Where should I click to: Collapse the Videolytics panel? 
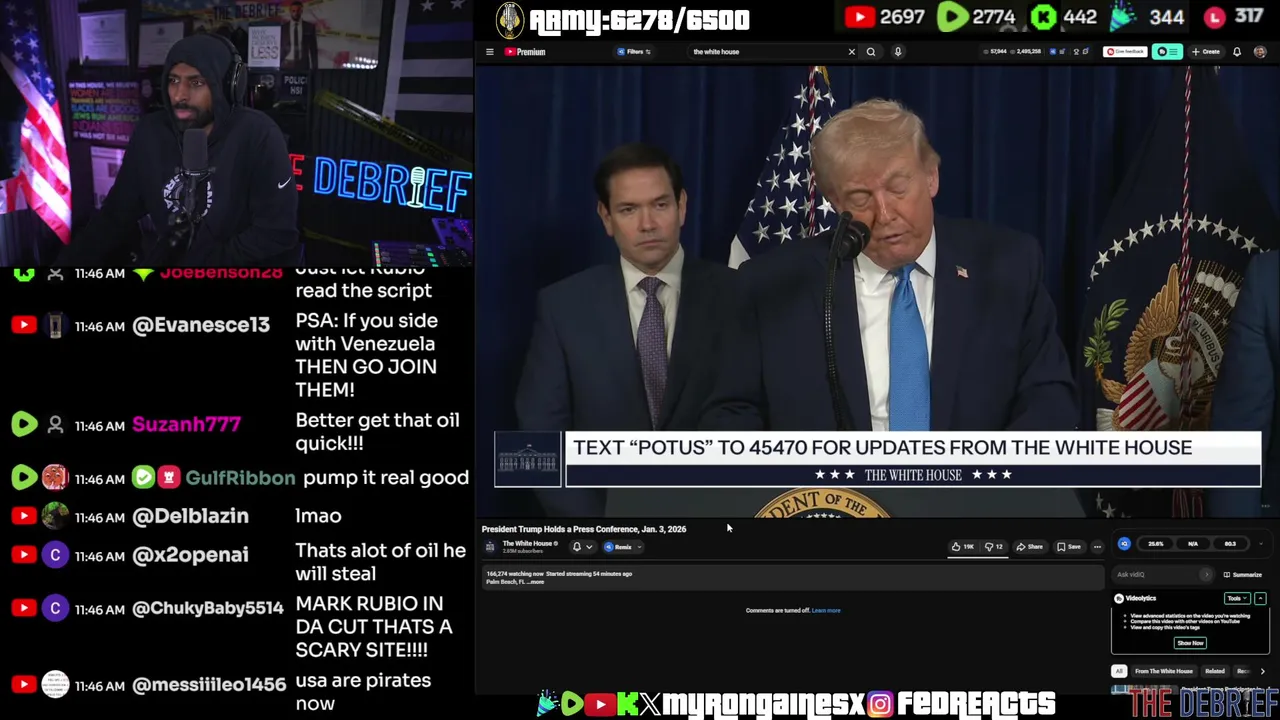coord(1260,598)
